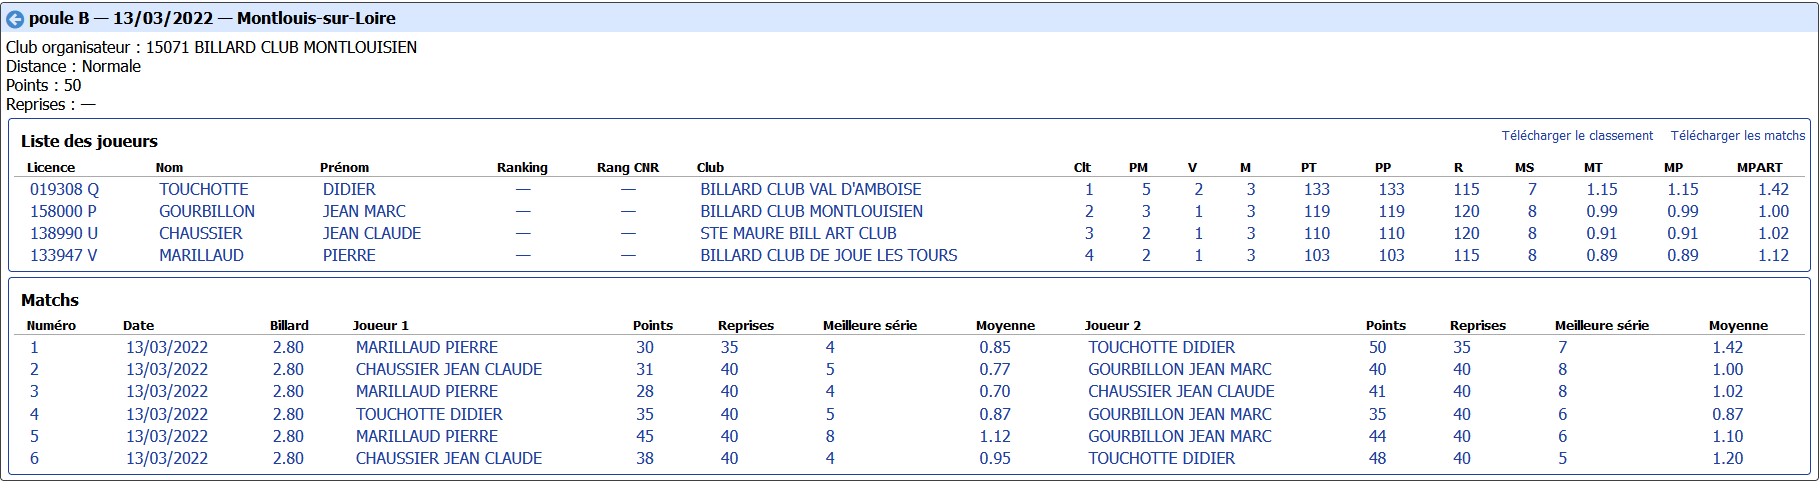This screenshot has height=488, width=1820.
Task: Select match number 1 in the Matchs table
Action: 34,347
